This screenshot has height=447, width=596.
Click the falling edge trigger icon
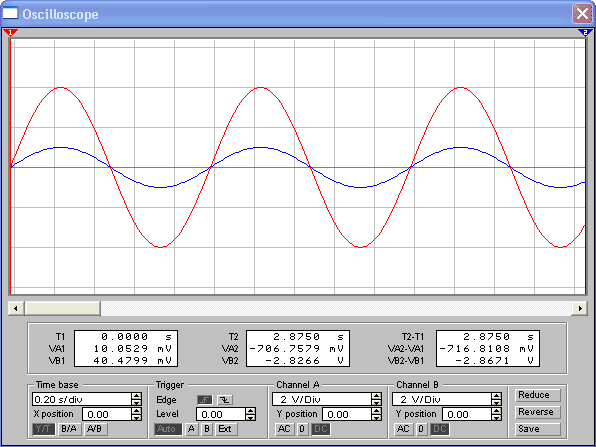225,399
